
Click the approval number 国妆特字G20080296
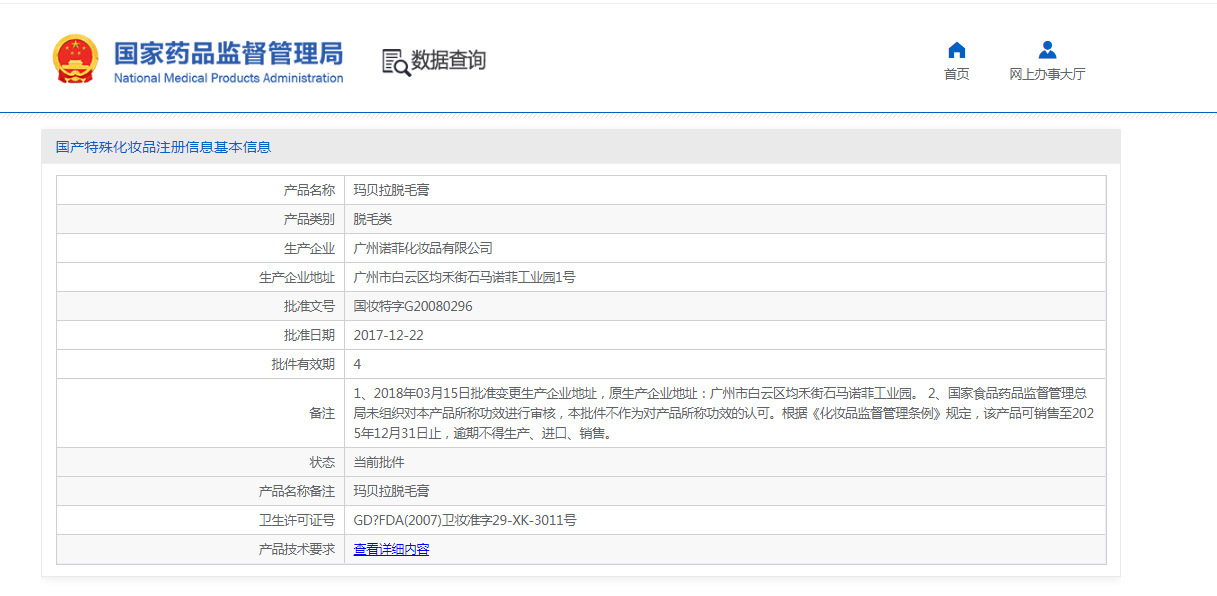pyautogui.click(x=413, y=306)
